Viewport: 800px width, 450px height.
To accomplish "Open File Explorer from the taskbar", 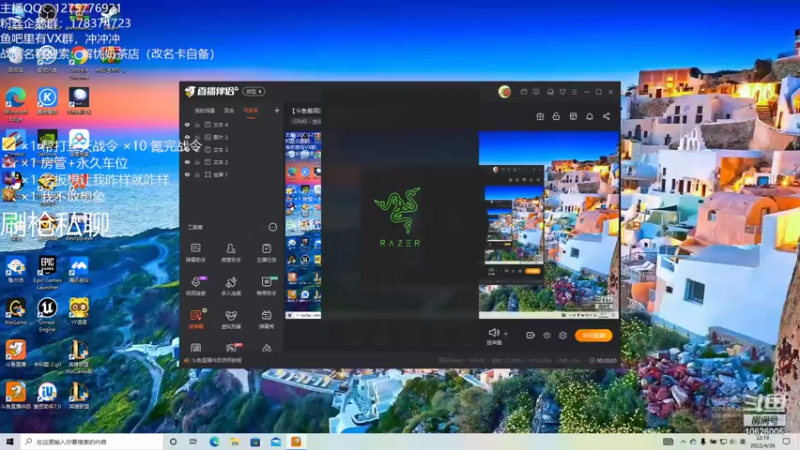I will pos(234,442).
